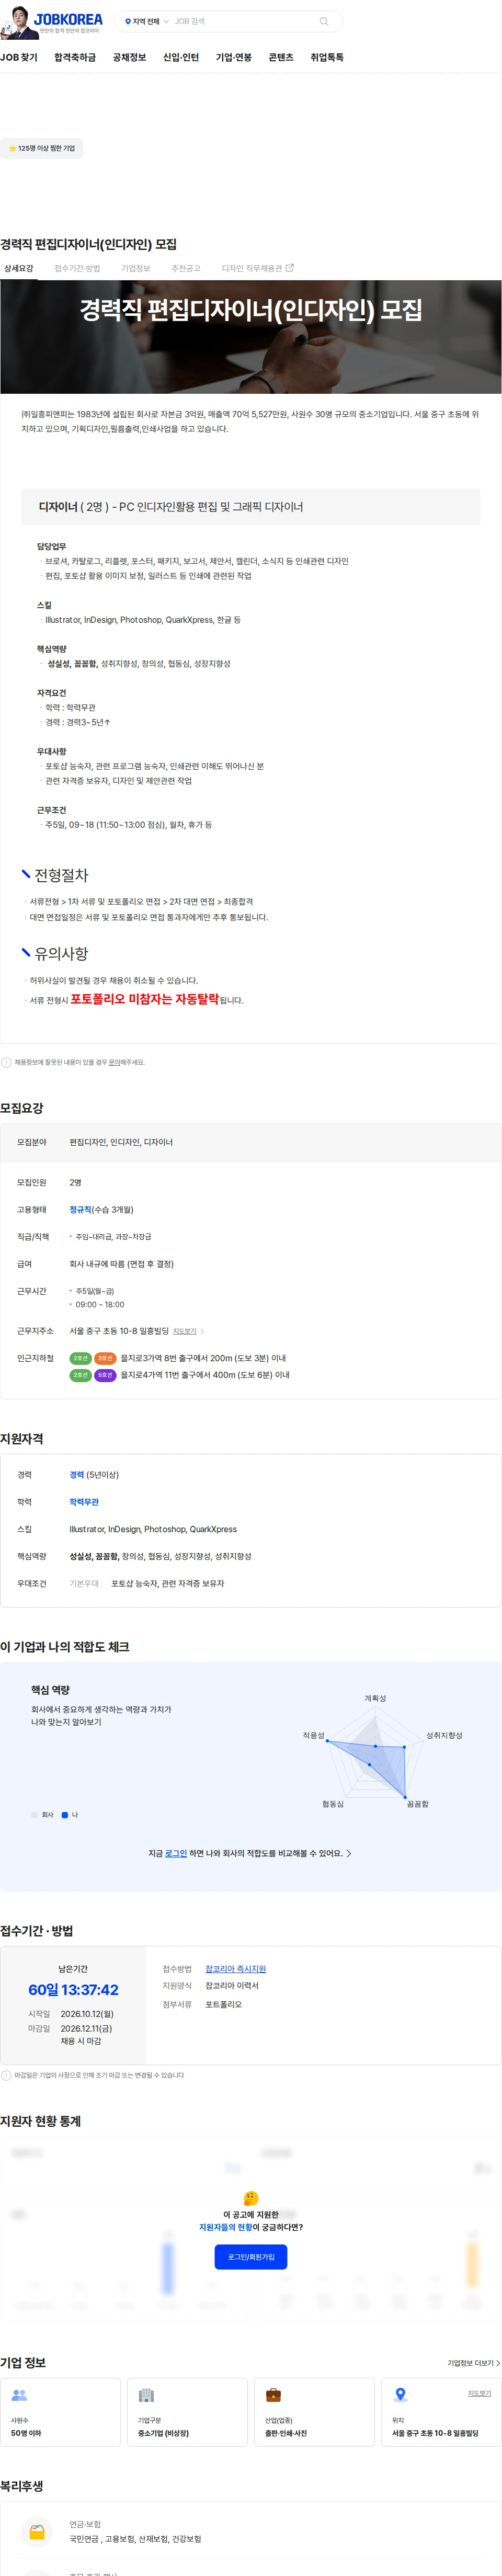Viewport: 502px width, 2576px height.
Task: Select the 기업정보 tab
Action: pos(135,268)
